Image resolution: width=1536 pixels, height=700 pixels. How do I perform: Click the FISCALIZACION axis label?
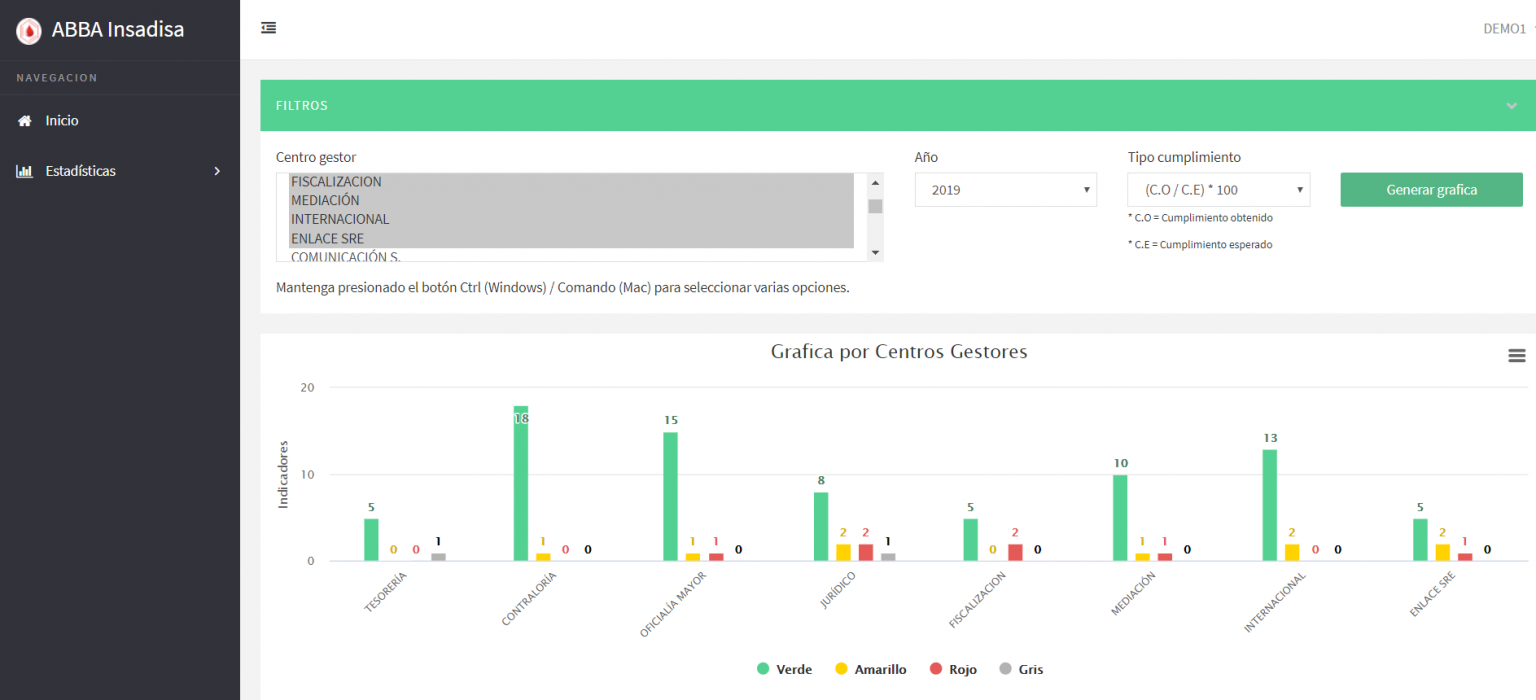pos(976,600)
